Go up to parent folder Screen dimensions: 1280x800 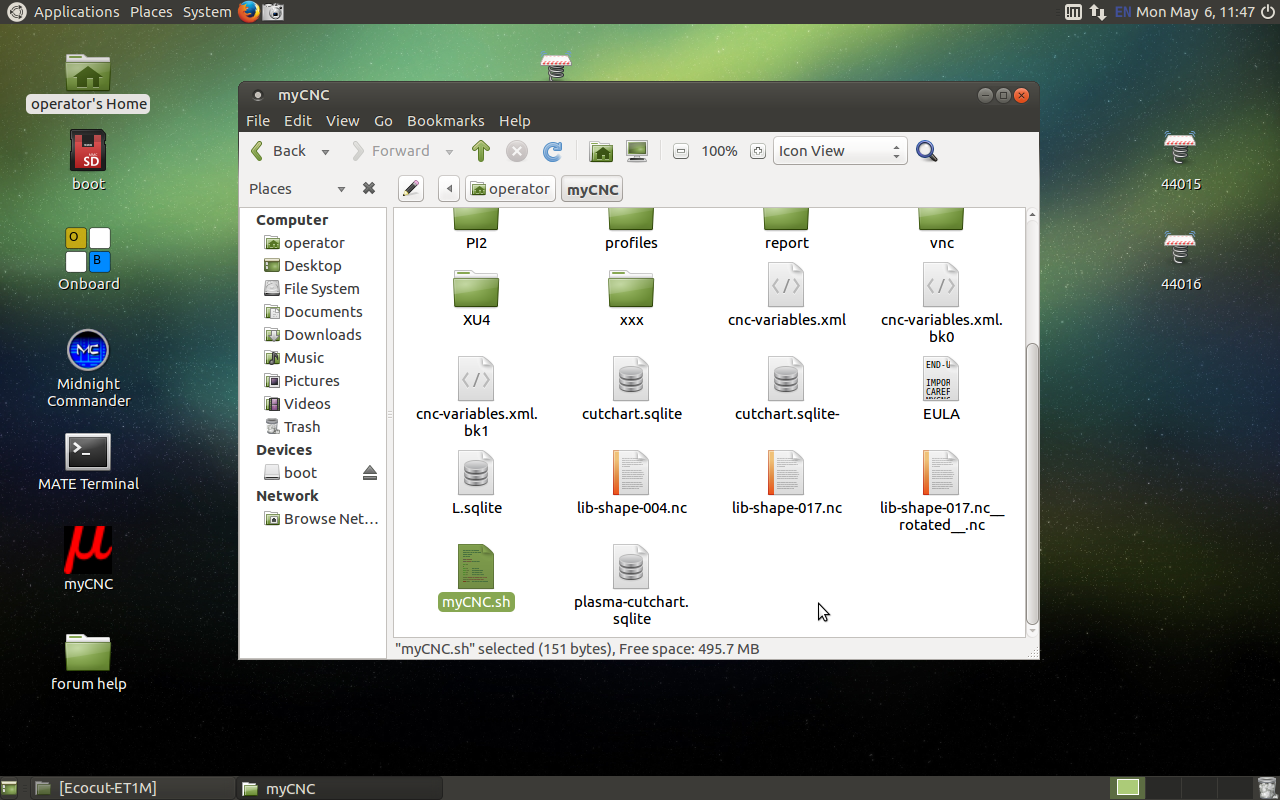tap(481, 151)
